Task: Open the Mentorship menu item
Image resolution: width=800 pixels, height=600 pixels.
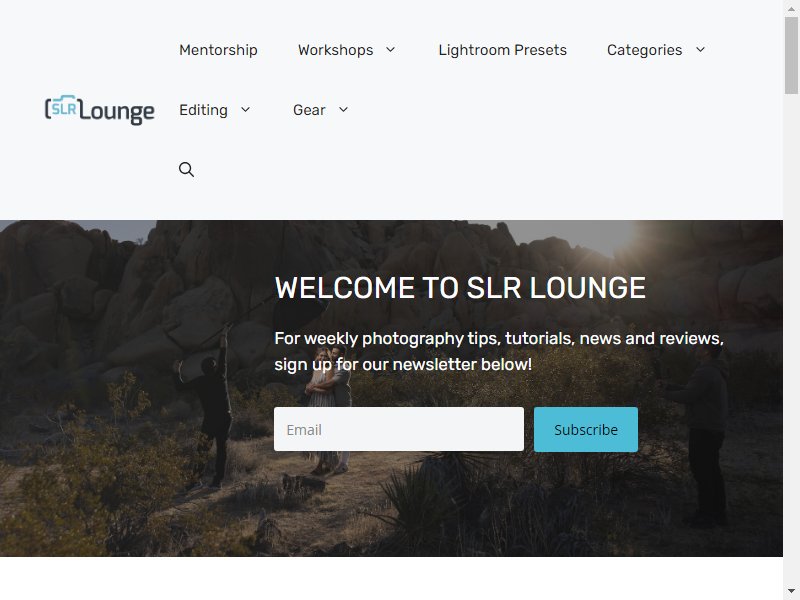Action: click(218, 50)
